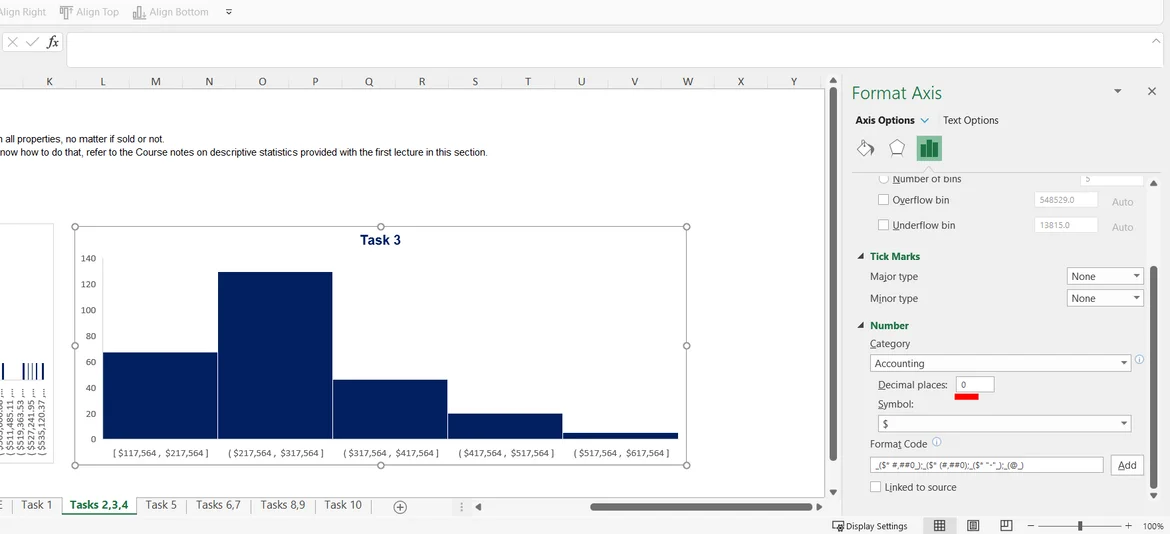Screen dimensions: 1170x534
Task: Switch to the Task 5 sheet tab
Action: point(160,505)
